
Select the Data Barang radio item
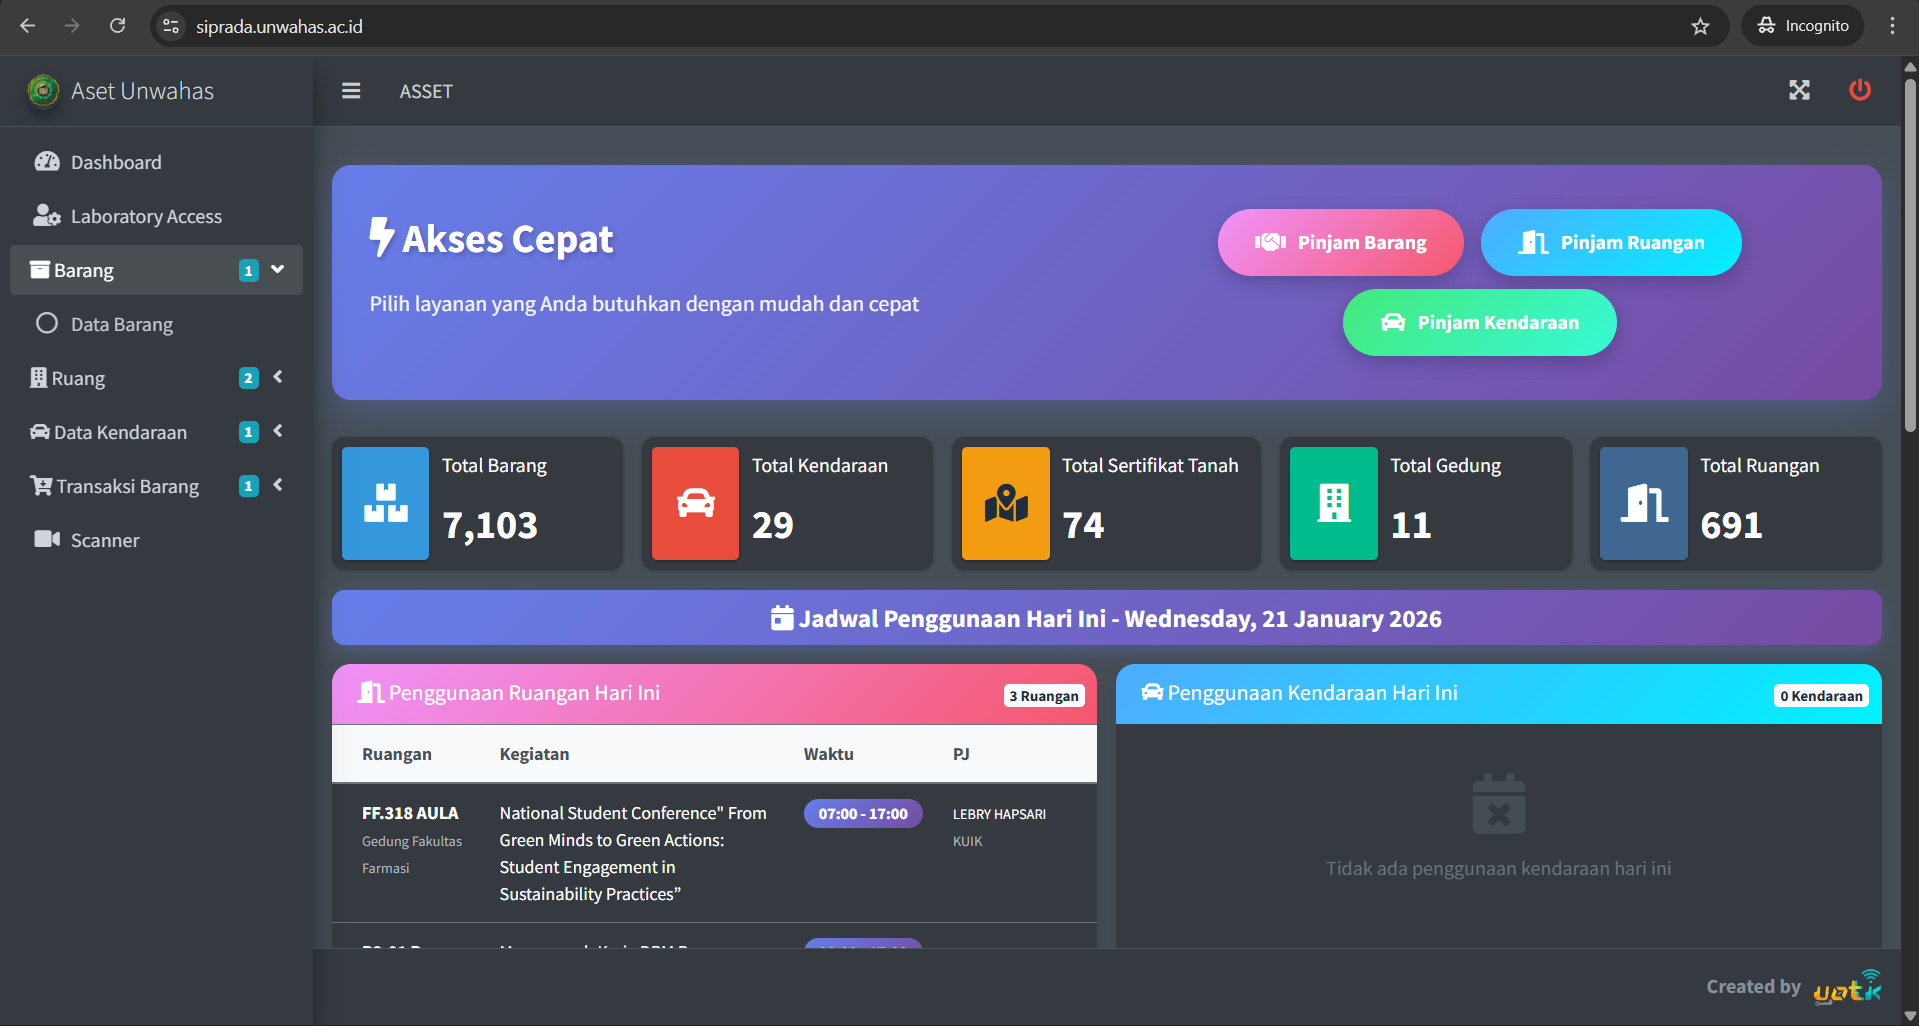pyautogui.click(x=120, y=323)
